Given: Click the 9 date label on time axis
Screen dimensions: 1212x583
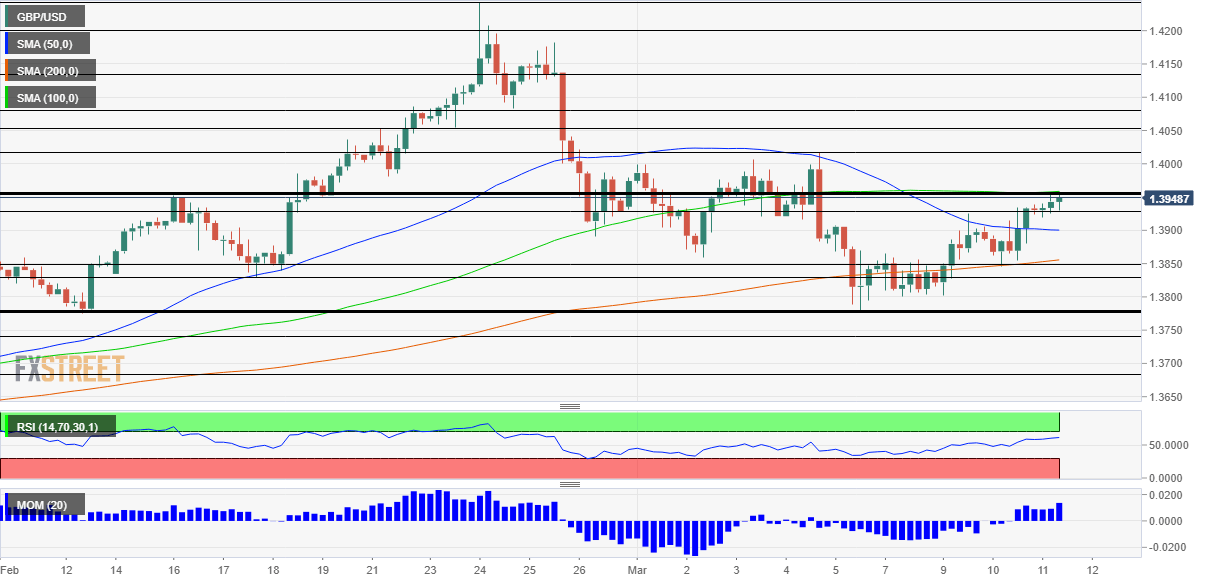Looking at the screenshot, I should click(x=943, y=569).
